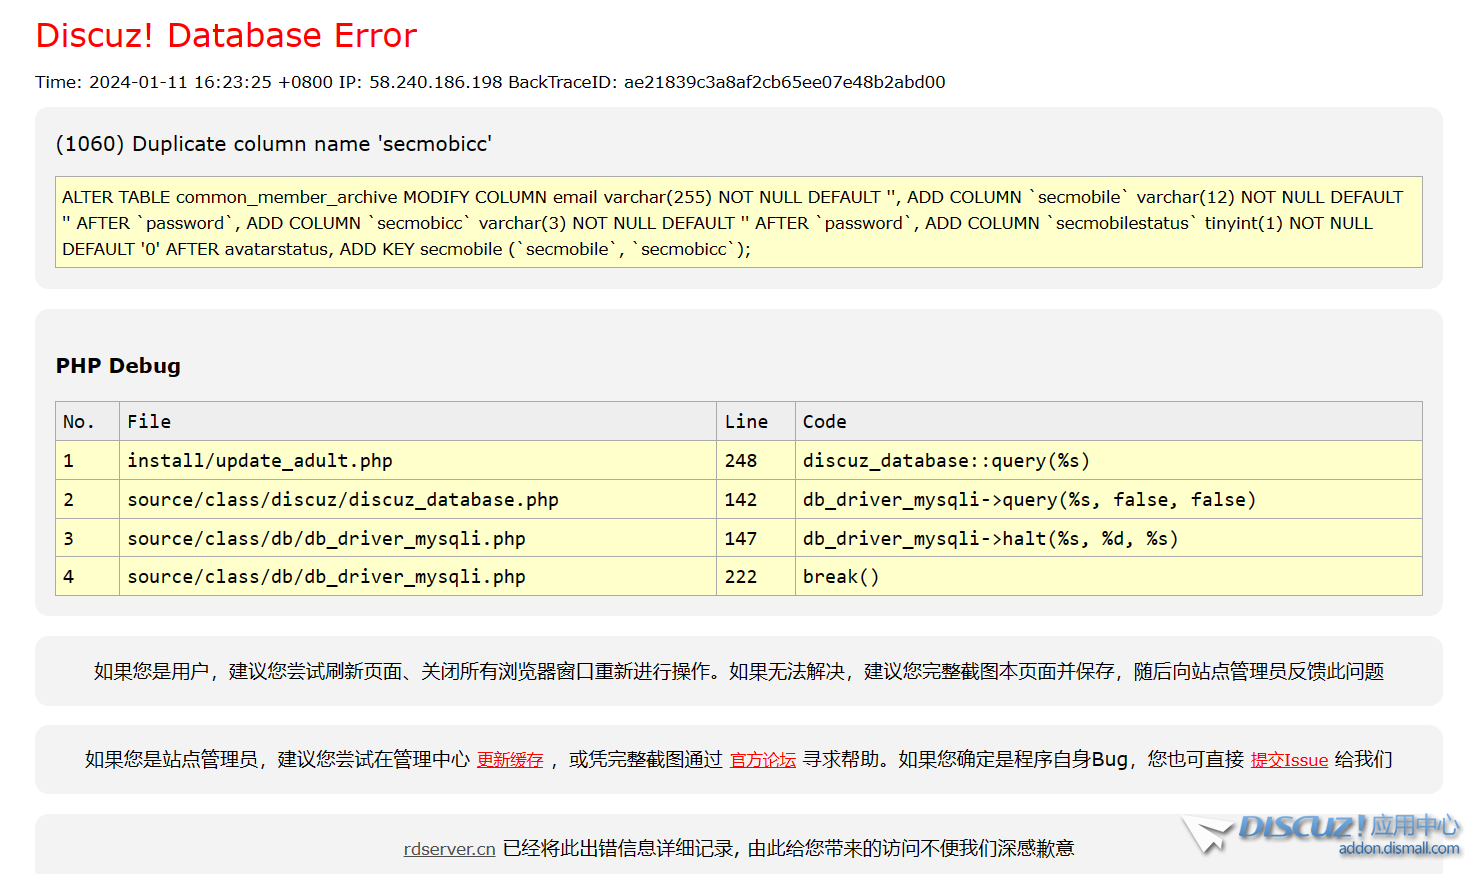1478x874 pixels.
Task: Click the Line column header
Action: (756, 422)
